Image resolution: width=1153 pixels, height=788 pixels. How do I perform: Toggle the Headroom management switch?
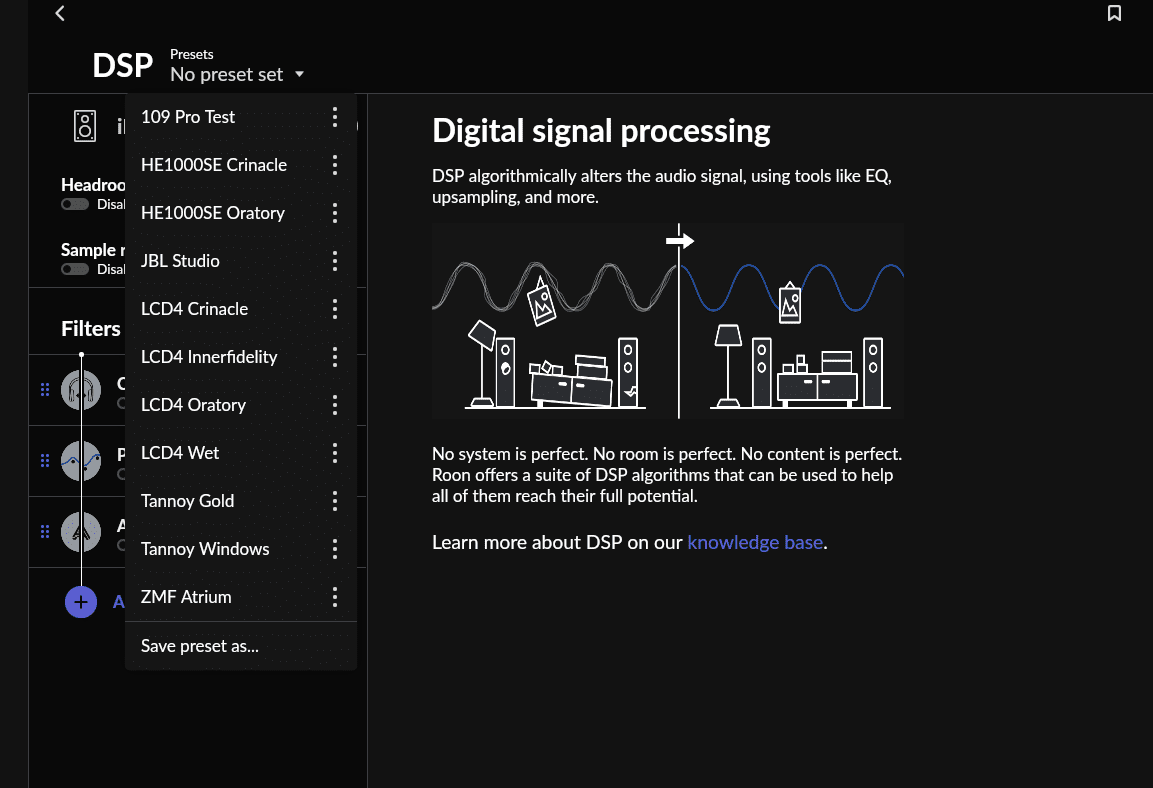(75, 204)
